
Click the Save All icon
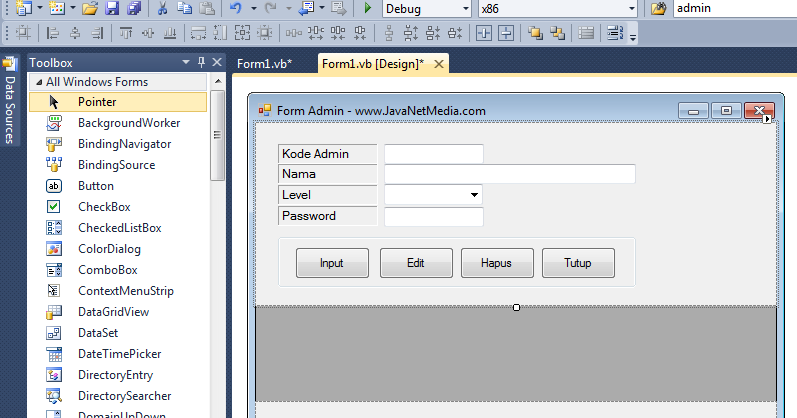tap(134, 8)
